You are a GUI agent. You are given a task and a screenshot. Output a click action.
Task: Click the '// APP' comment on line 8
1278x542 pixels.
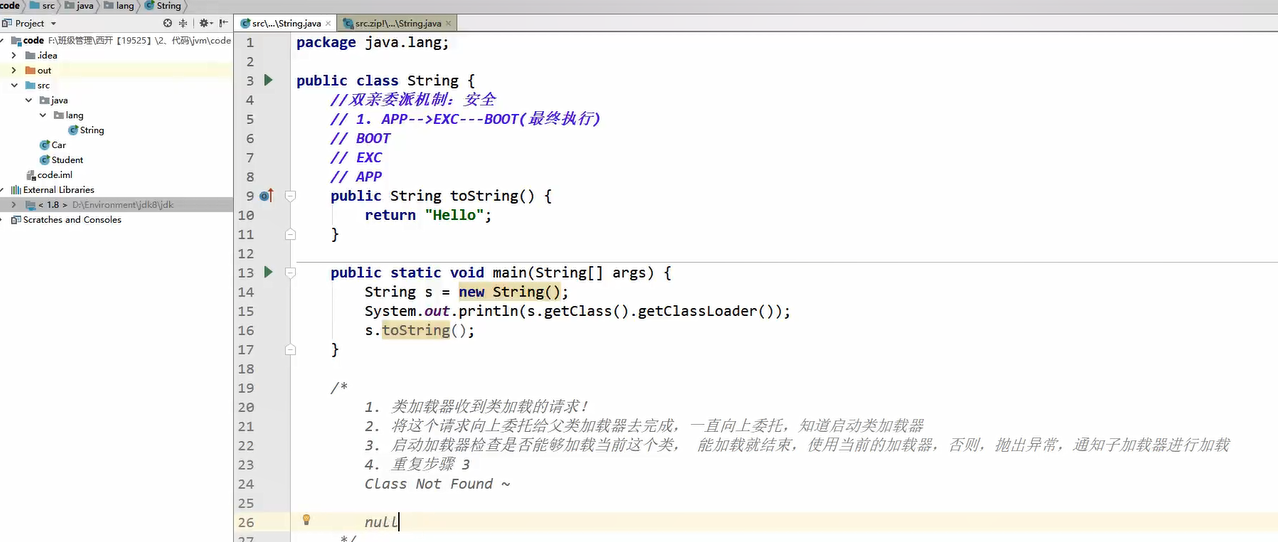click(x=356, y=177)
